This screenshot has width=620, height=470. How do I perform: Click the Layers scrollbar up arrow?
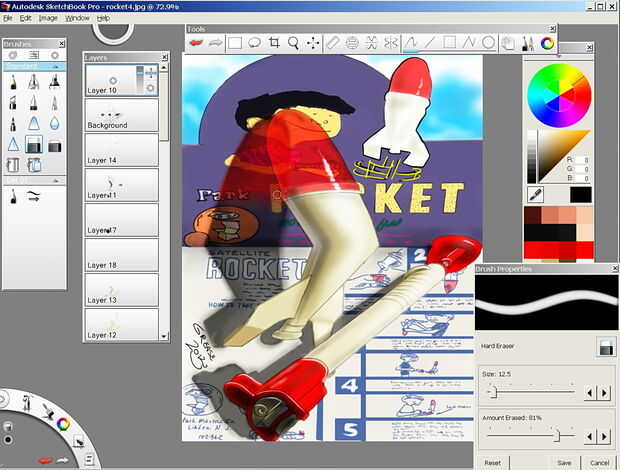click(164, 68)
